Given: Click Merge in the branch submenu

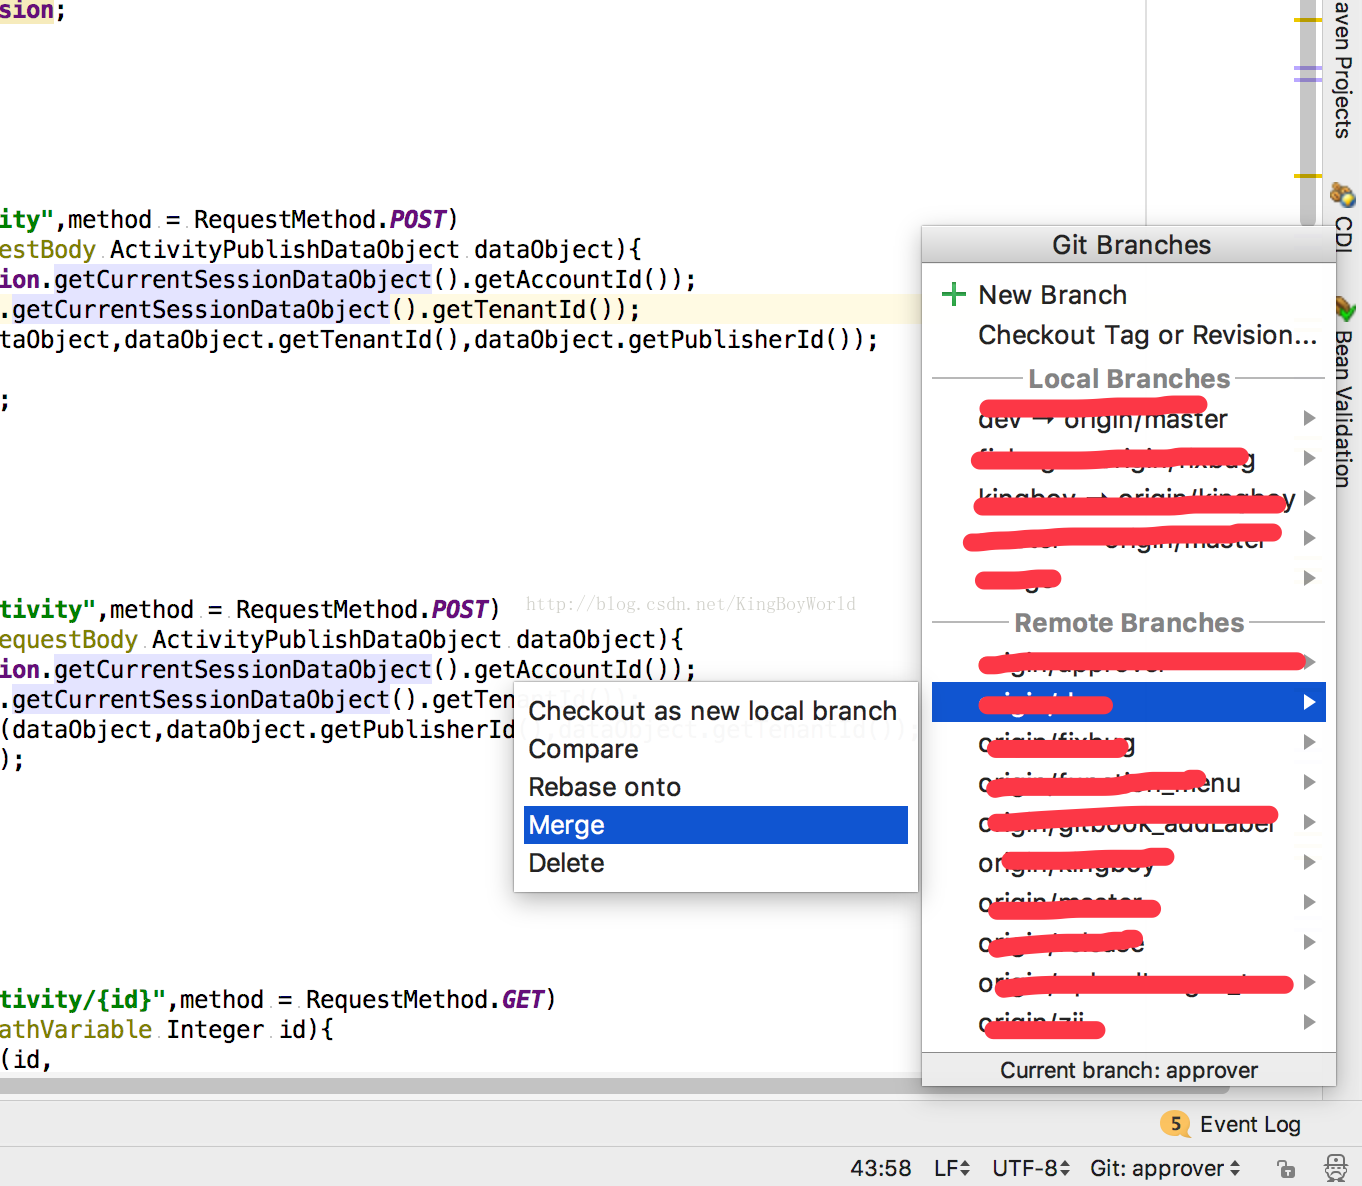Looking at the screenshot, I should click(x=716, y=825).
